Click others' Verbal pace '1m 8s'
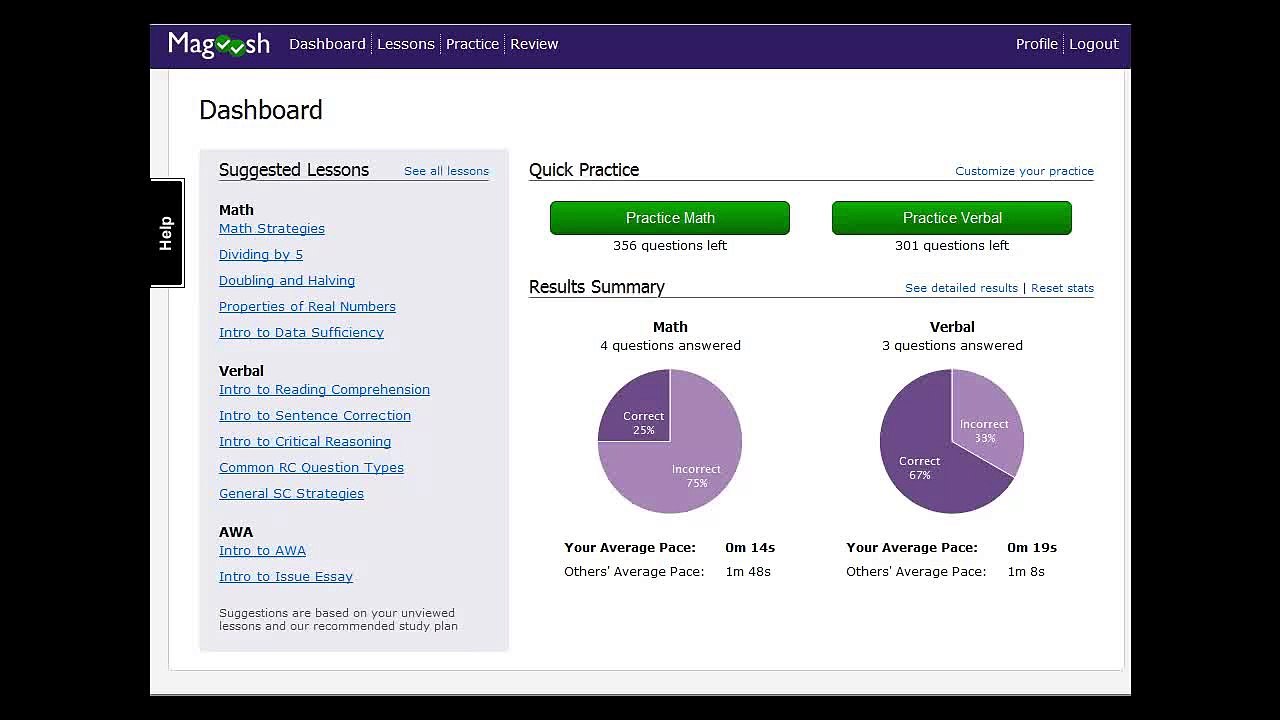1280x720 pixels. click(x=1026, y=571)
